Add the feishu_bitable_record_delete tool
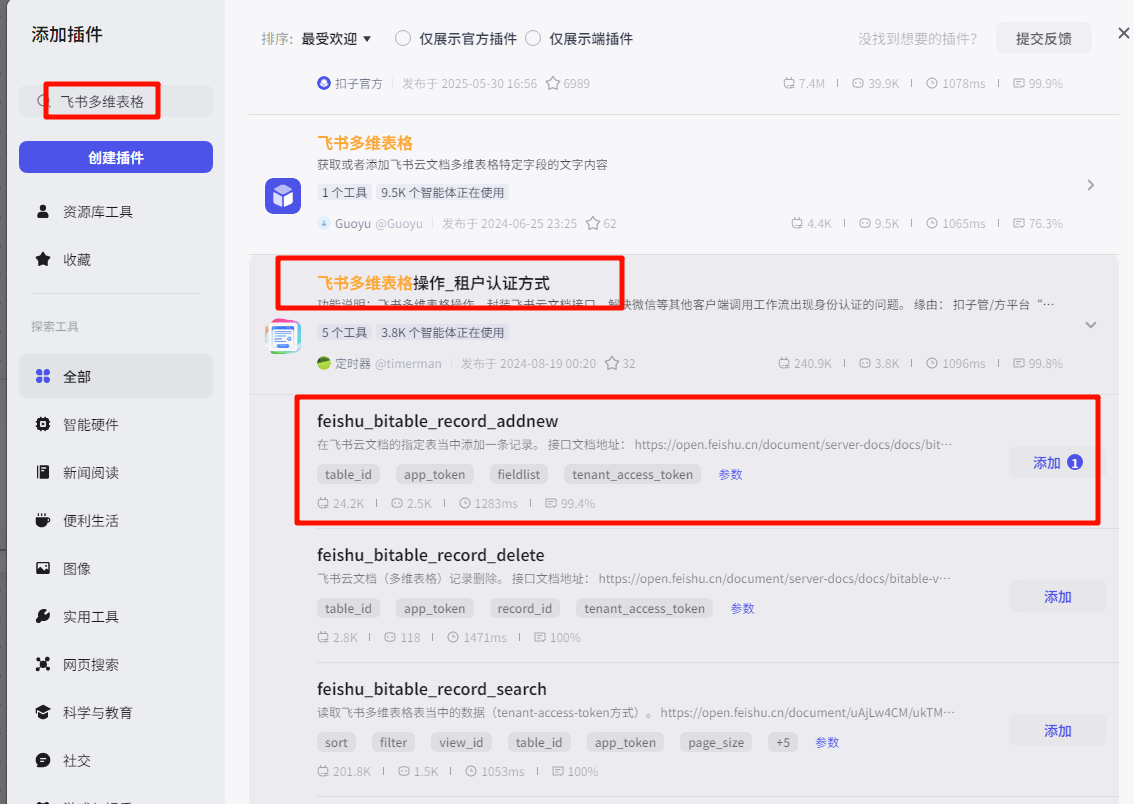1134x804 pixels. coord(1057,597)
